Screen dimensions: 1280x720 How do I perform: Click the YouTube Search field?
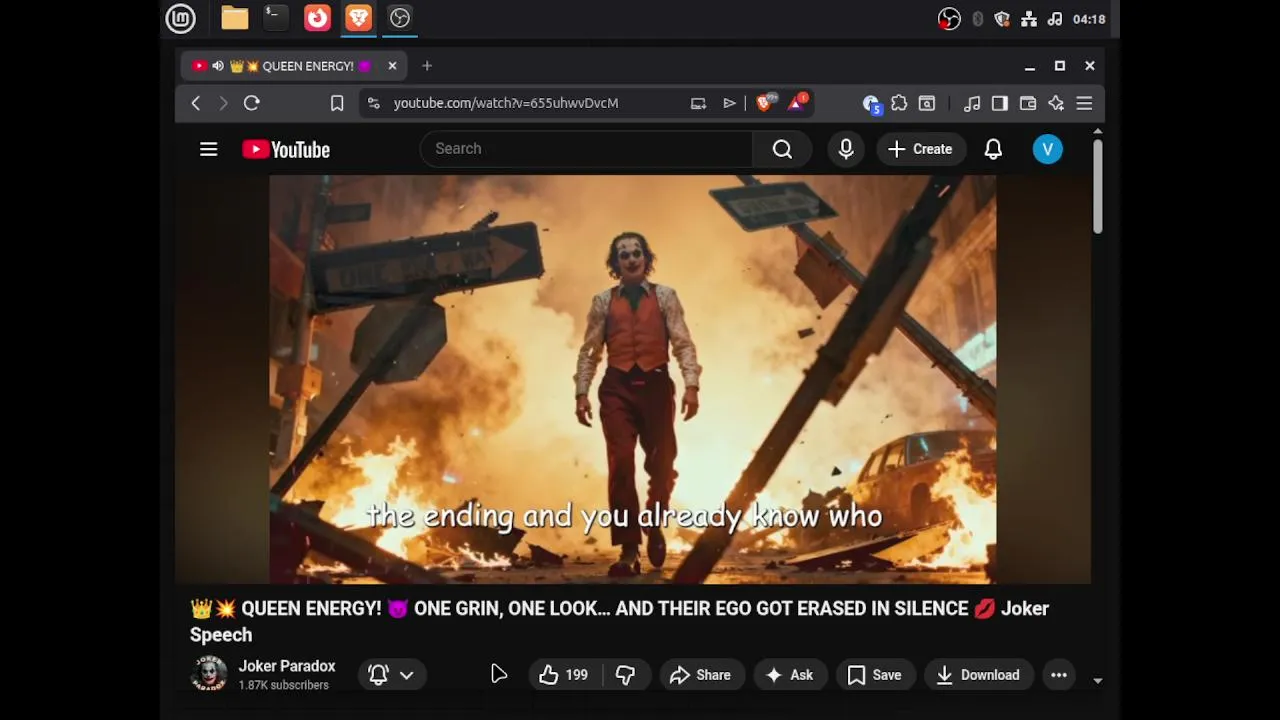click(x=587, y=149)
